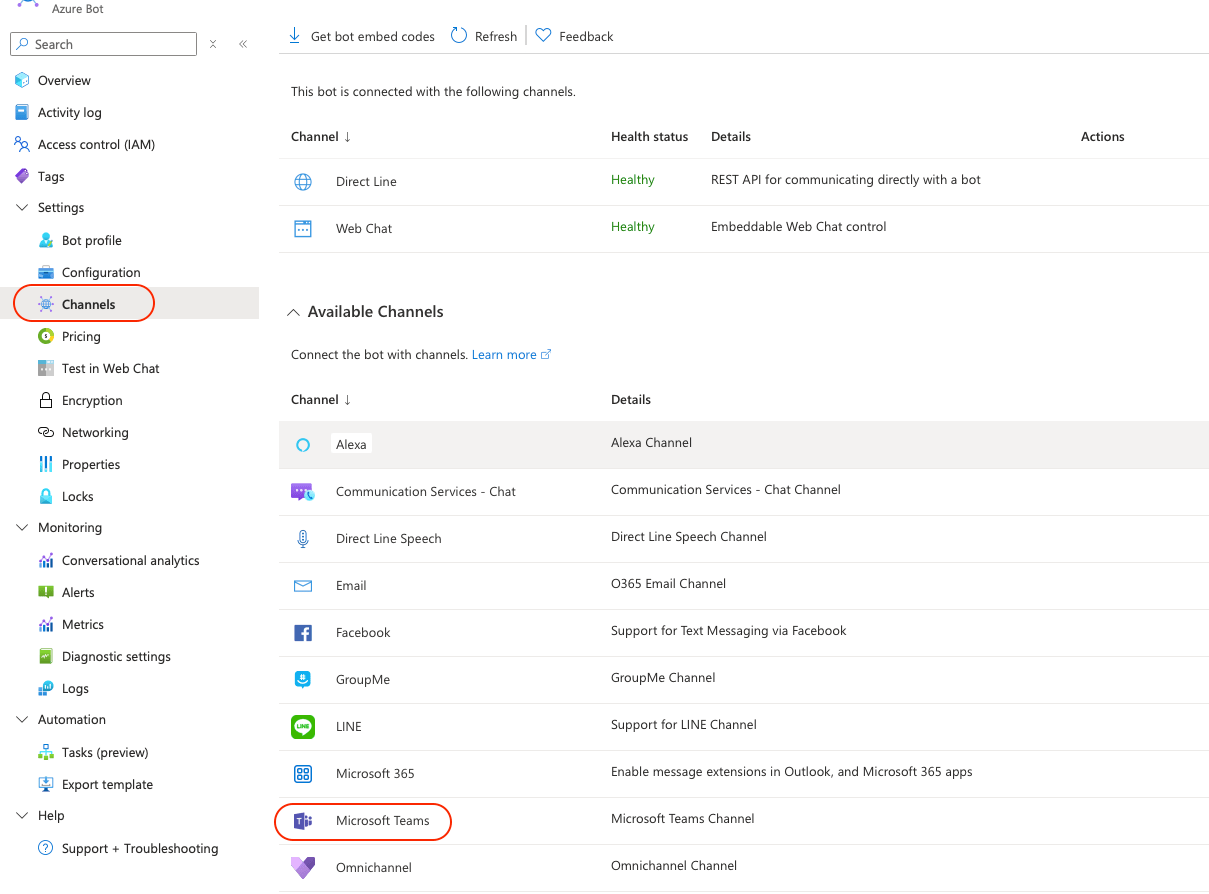Sort connected channels by Channel column
The width and height of the screenshot is (1209, 894).
pyautogui.click(x=321, y=137)
